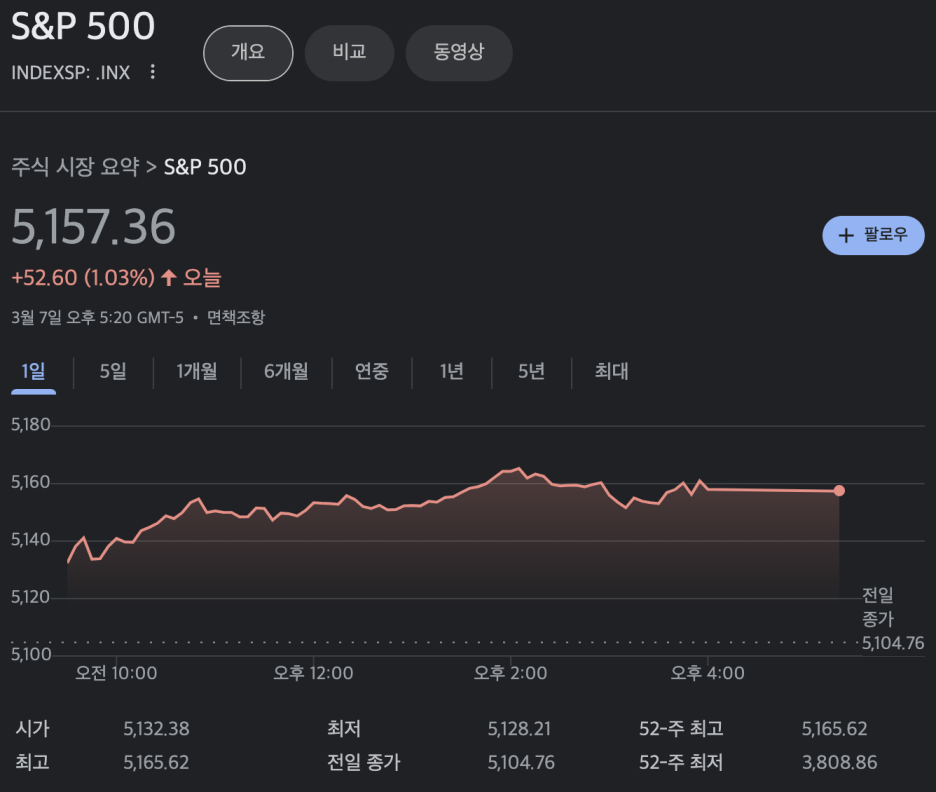The width and height of the screenshot is (936, 792).
Task: Open the 주식 시장 요약 breadcrumb link
Action: (75, 167)
